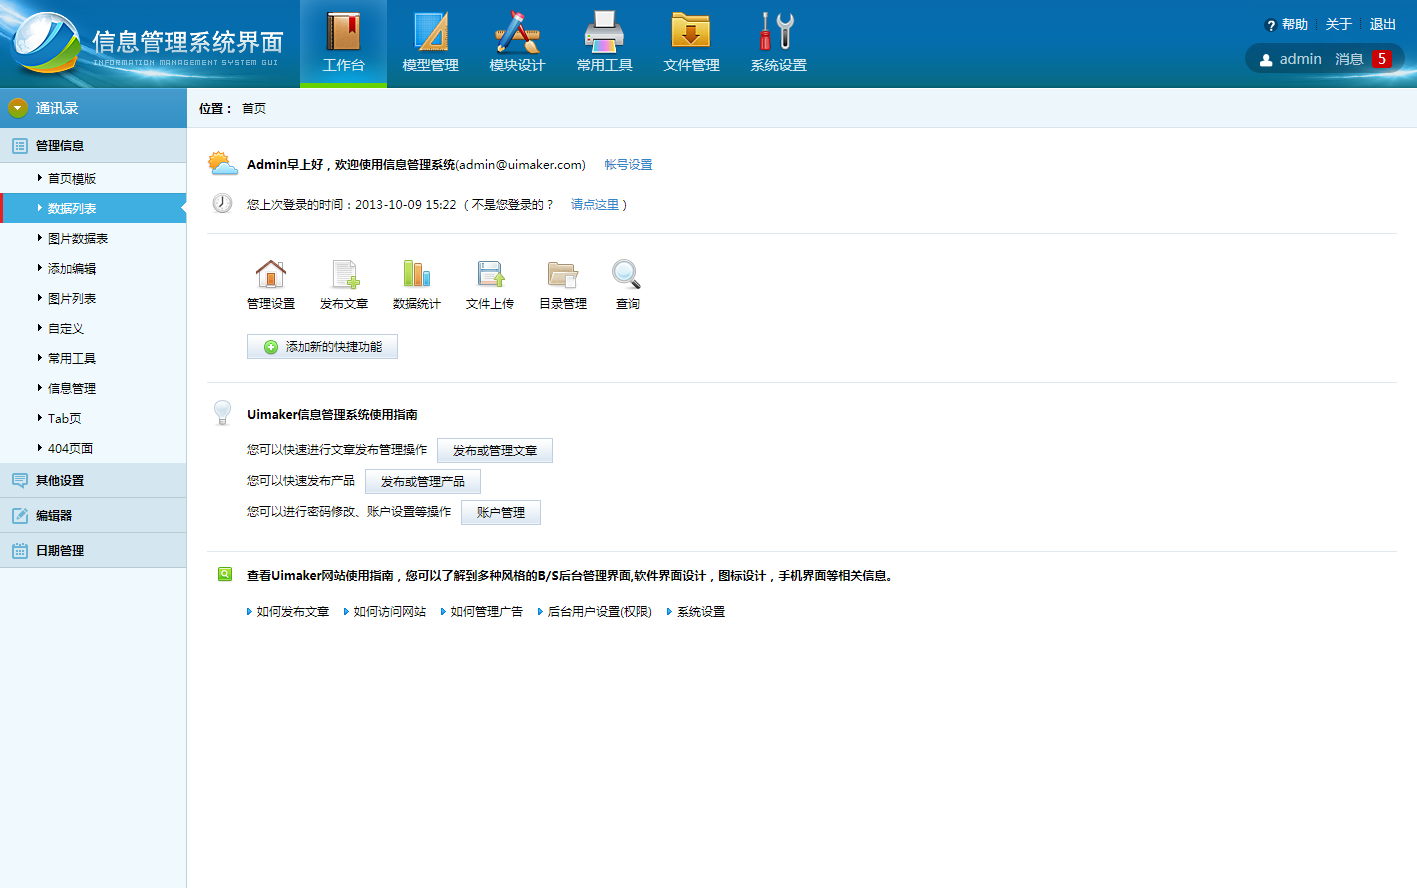The height and width of the screenshot is (888, 1417).
Task: Open 系统设置 tools icon in top navigation
Action: pyautogui.click(x=778, y=33)
